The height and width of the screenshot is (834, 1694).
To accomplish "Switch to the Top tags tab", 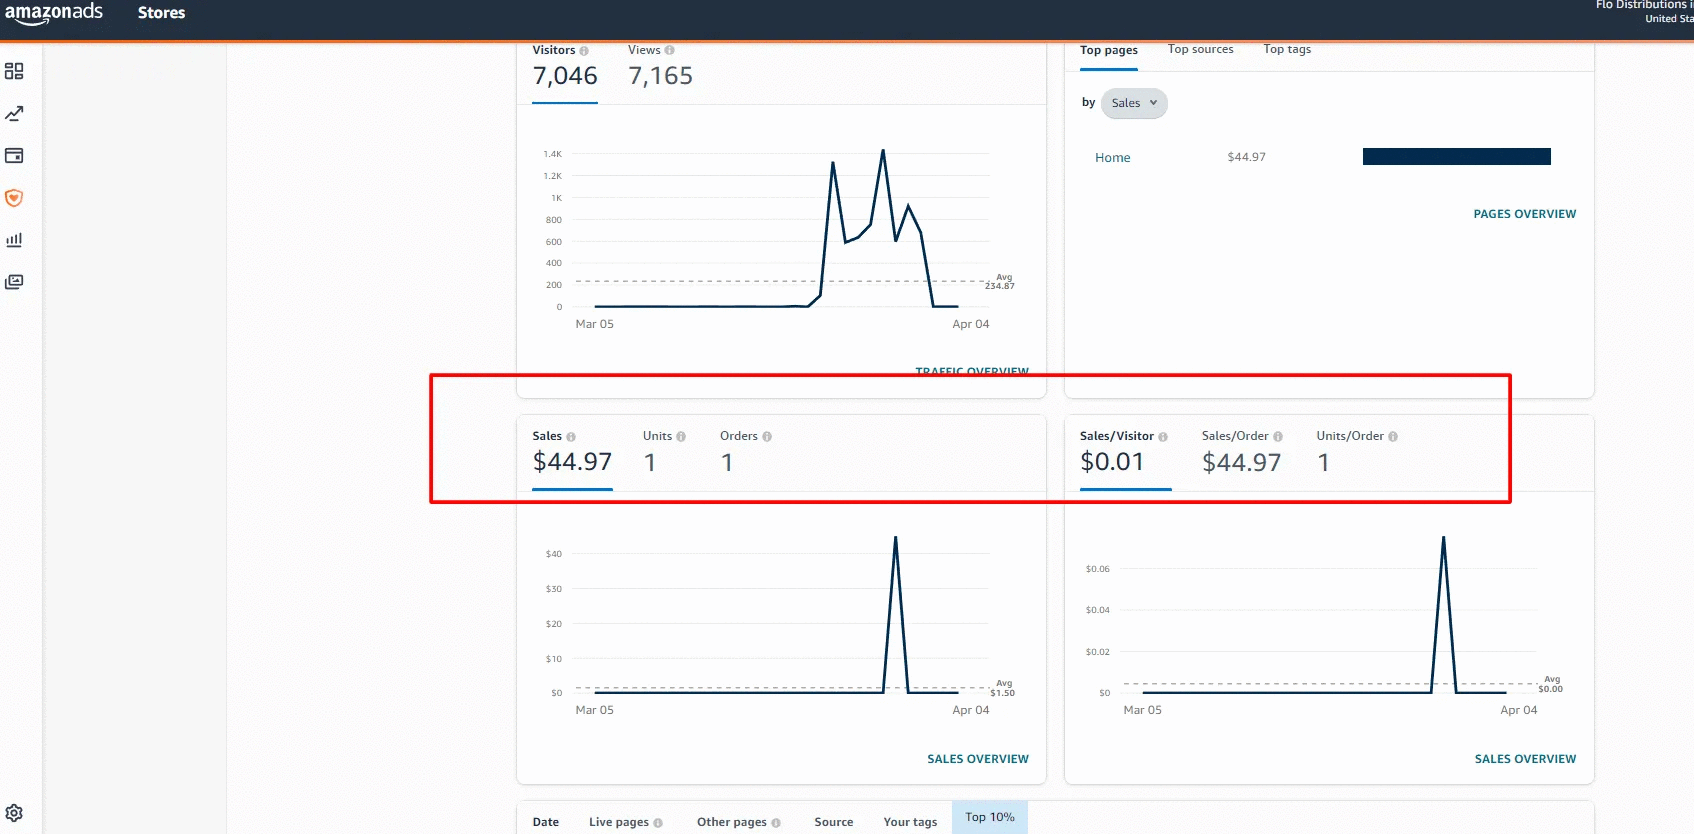I will (1286, 49).
